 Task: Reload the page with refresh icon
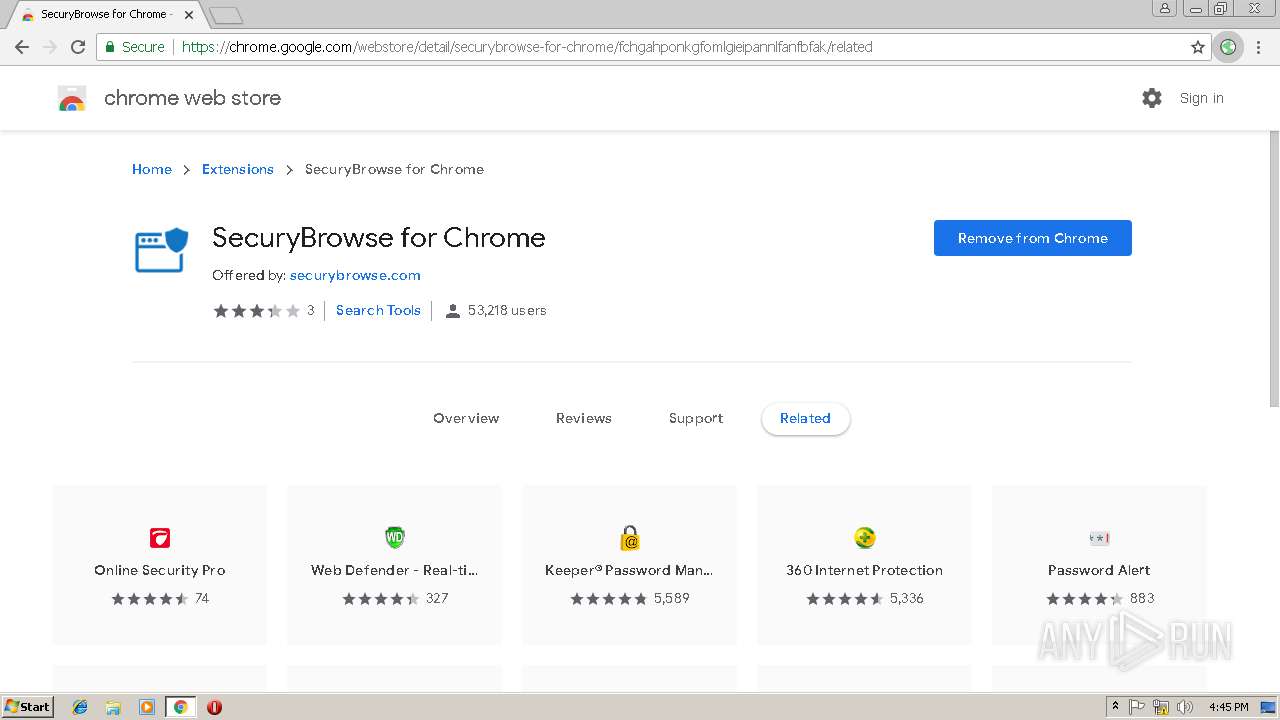[x=78, y=47]
